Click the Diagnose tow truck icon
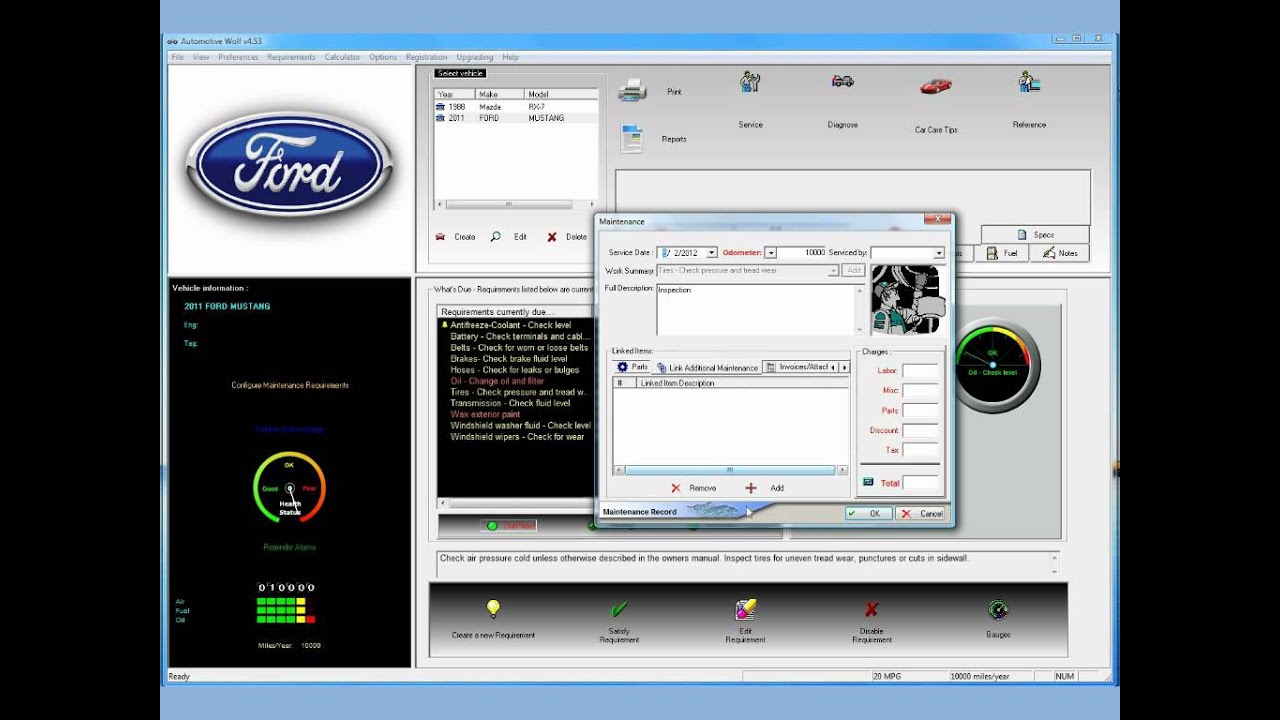1280x720 pixels. tap(842, 81)
